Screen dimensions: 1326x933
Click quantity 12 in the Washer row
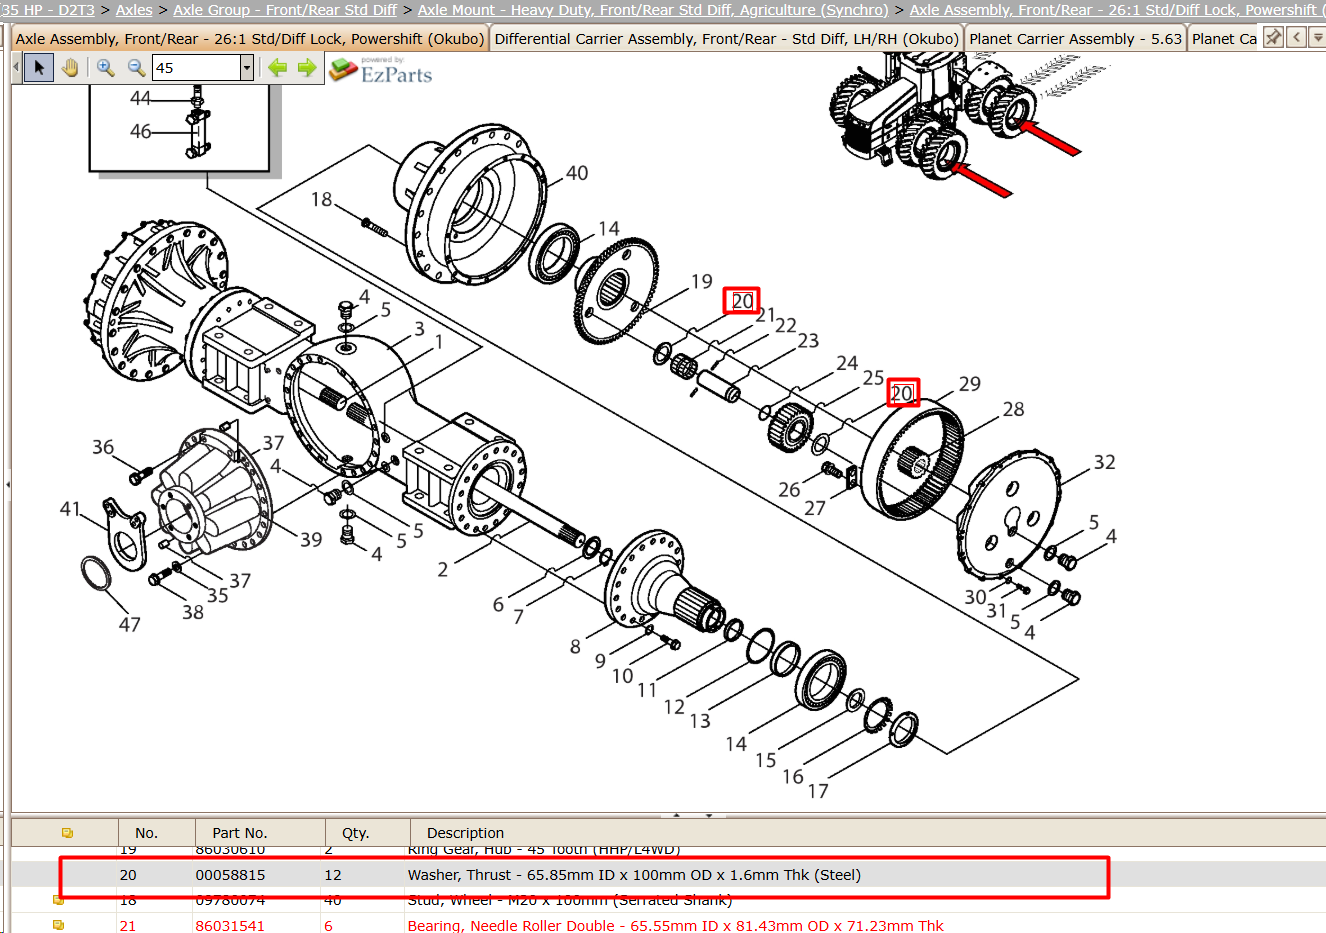(333, 875)
